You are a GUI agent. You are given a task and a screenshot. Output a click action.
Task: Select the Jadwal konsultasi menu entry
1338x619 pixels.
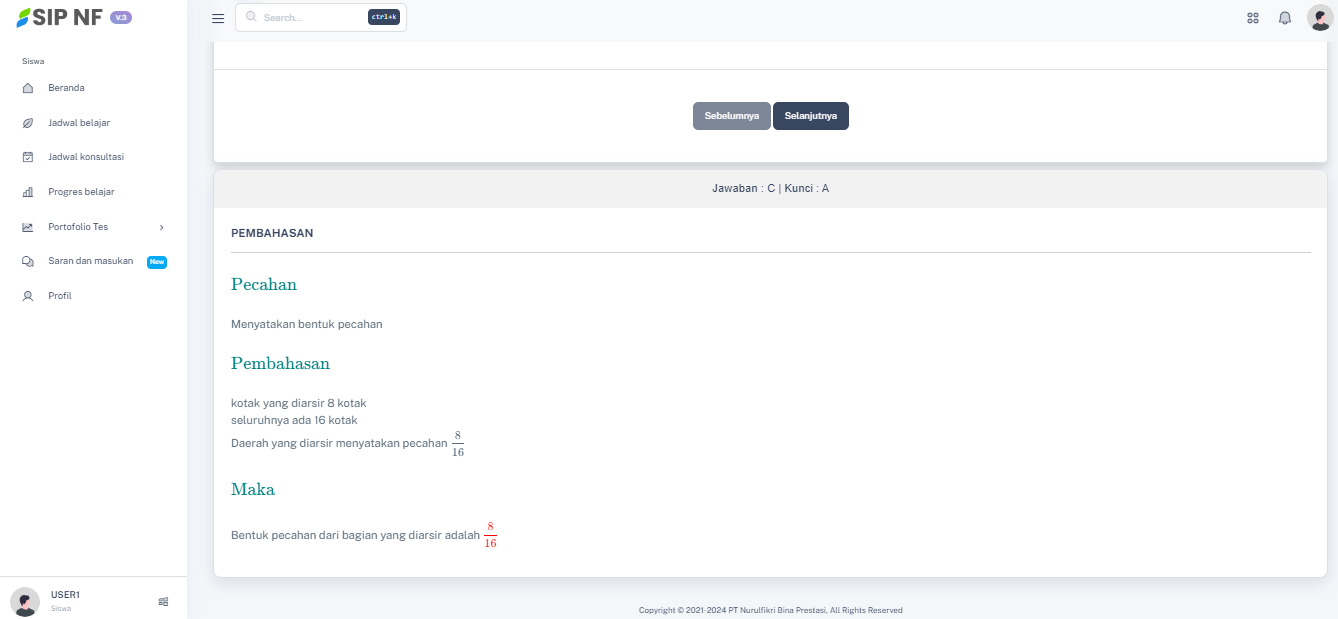tap(88, 156)
